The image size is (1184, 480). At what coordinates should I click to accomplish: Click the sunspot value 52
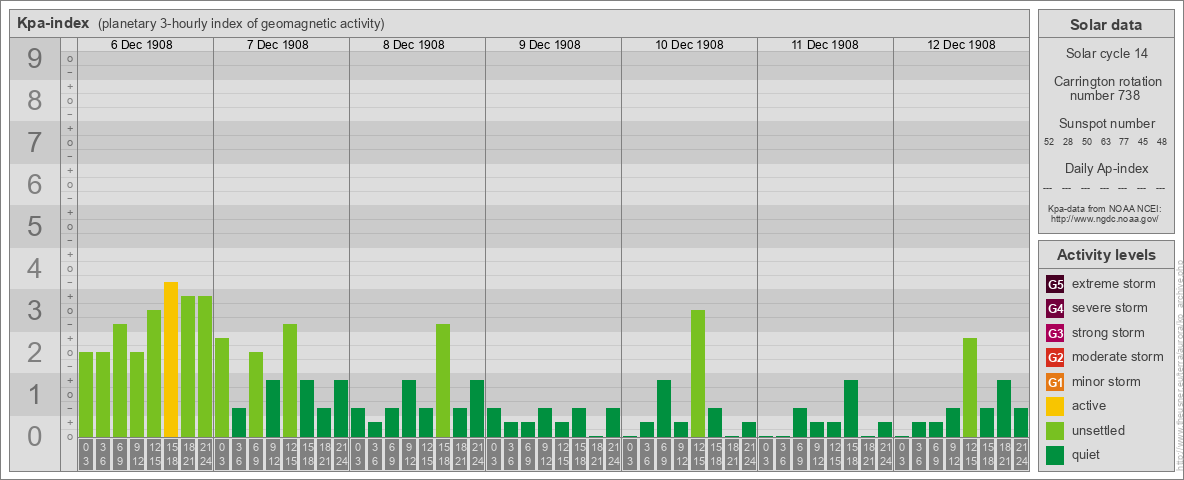(x=1049, y=142)
